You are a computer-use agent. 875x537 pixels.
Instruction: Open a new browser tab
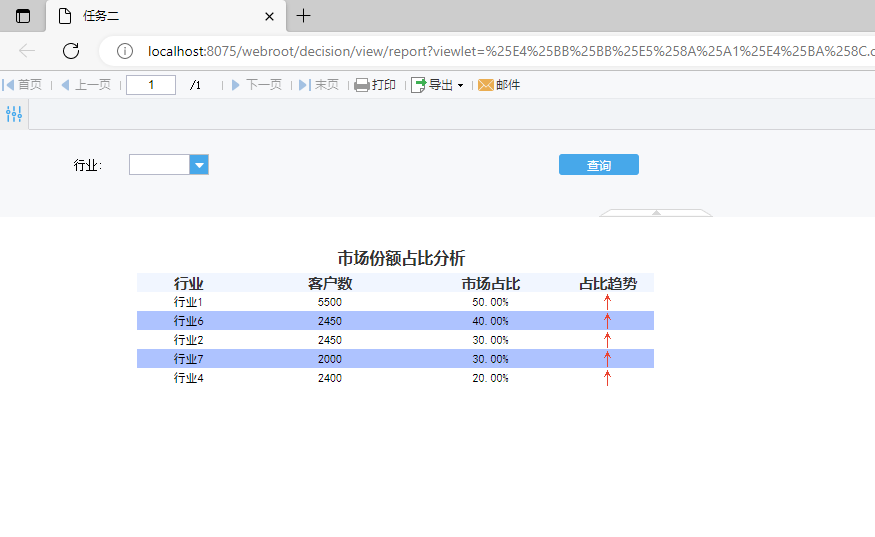coord(303,16)
